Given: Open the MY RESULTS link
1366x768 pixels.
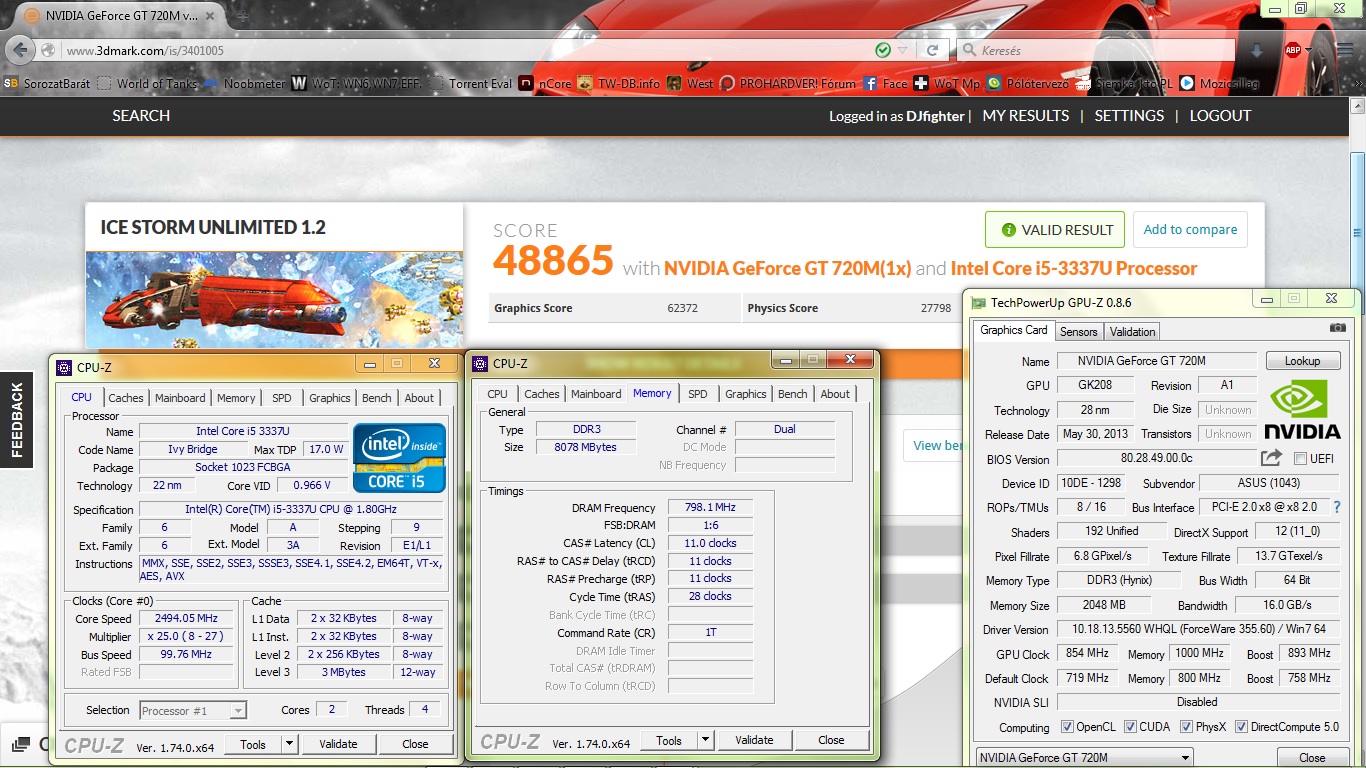Looking at the screenshot, I should (1026, 115).
